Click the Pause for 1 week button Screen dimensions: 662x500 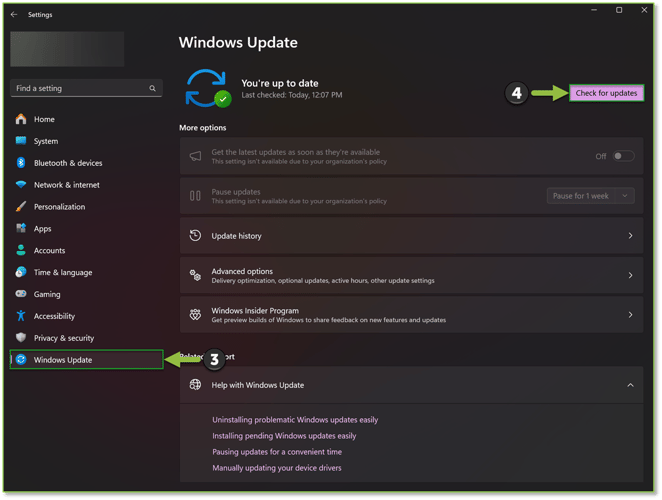581,196
